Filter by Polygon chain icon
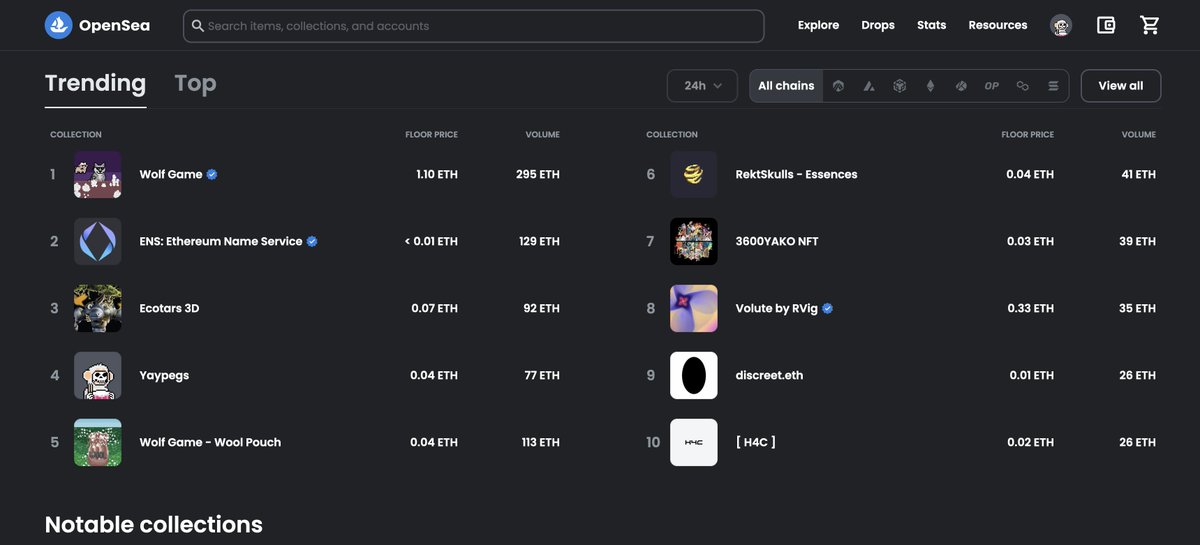Viewport: 1200px width, 545px height. point(1022,86)
